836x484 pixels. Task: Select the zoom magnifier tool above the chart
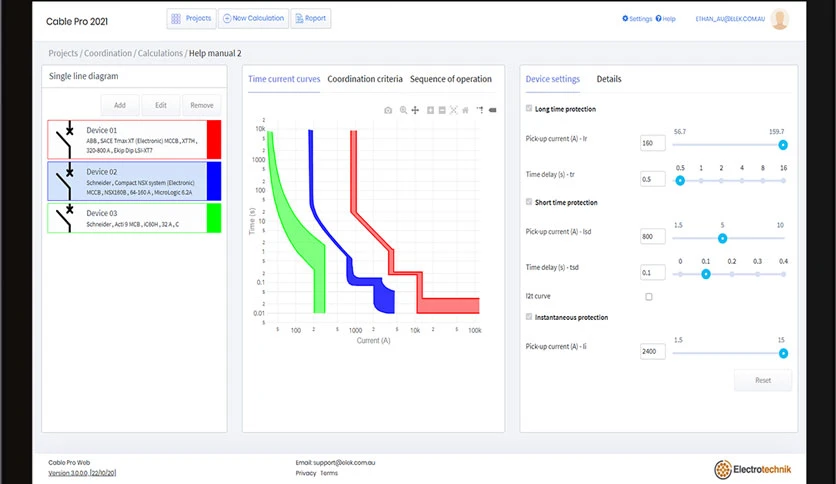[404, 110]
